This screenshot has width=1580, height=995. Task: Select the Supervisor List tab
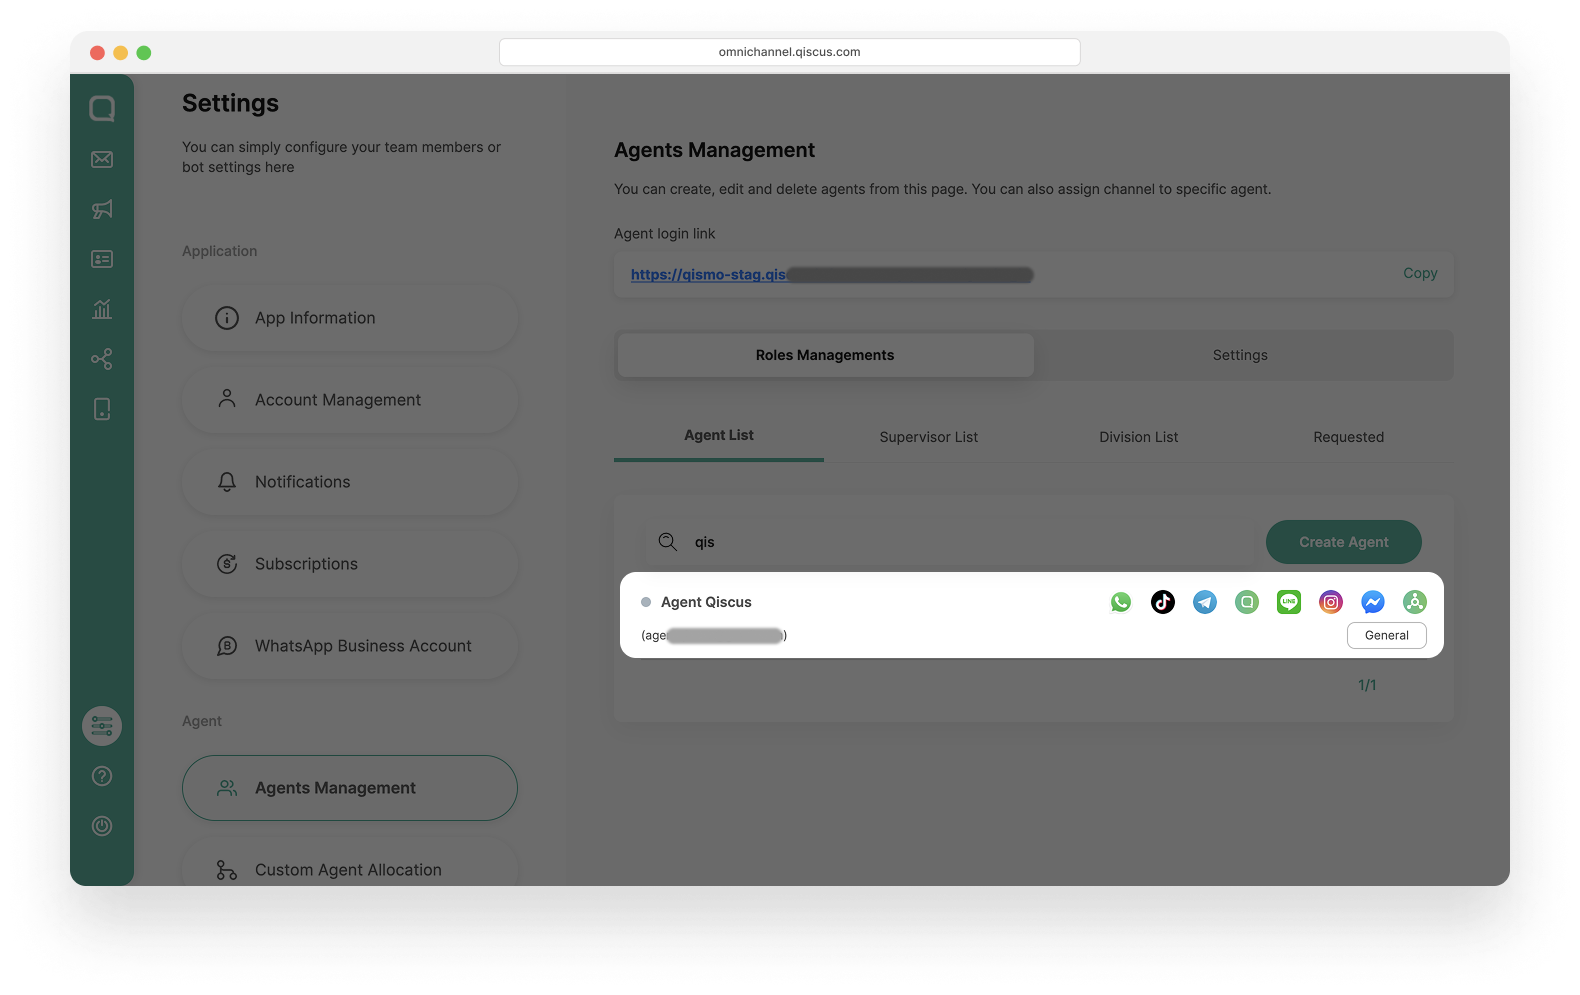pos(929,437)
